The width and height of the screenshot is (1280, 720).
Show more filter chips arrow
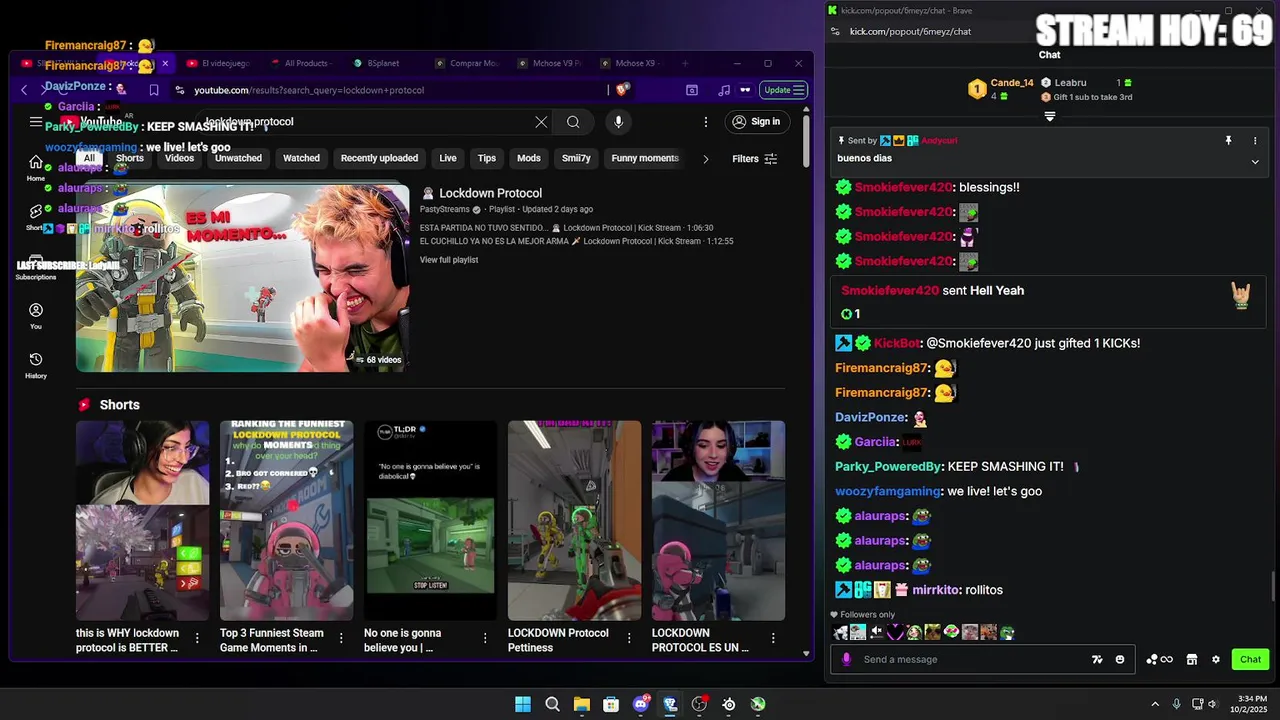click(x=705, y=158)
